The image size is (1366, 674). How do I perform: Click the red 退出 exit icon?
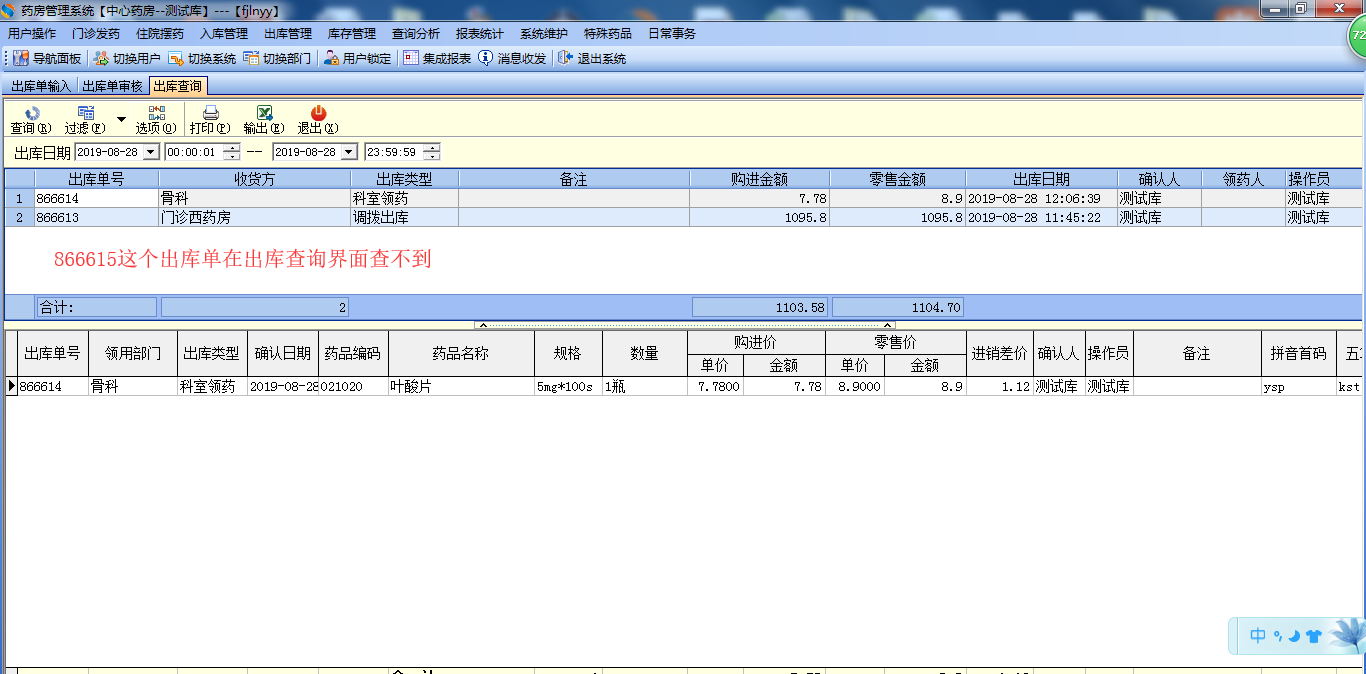[318, 120]
